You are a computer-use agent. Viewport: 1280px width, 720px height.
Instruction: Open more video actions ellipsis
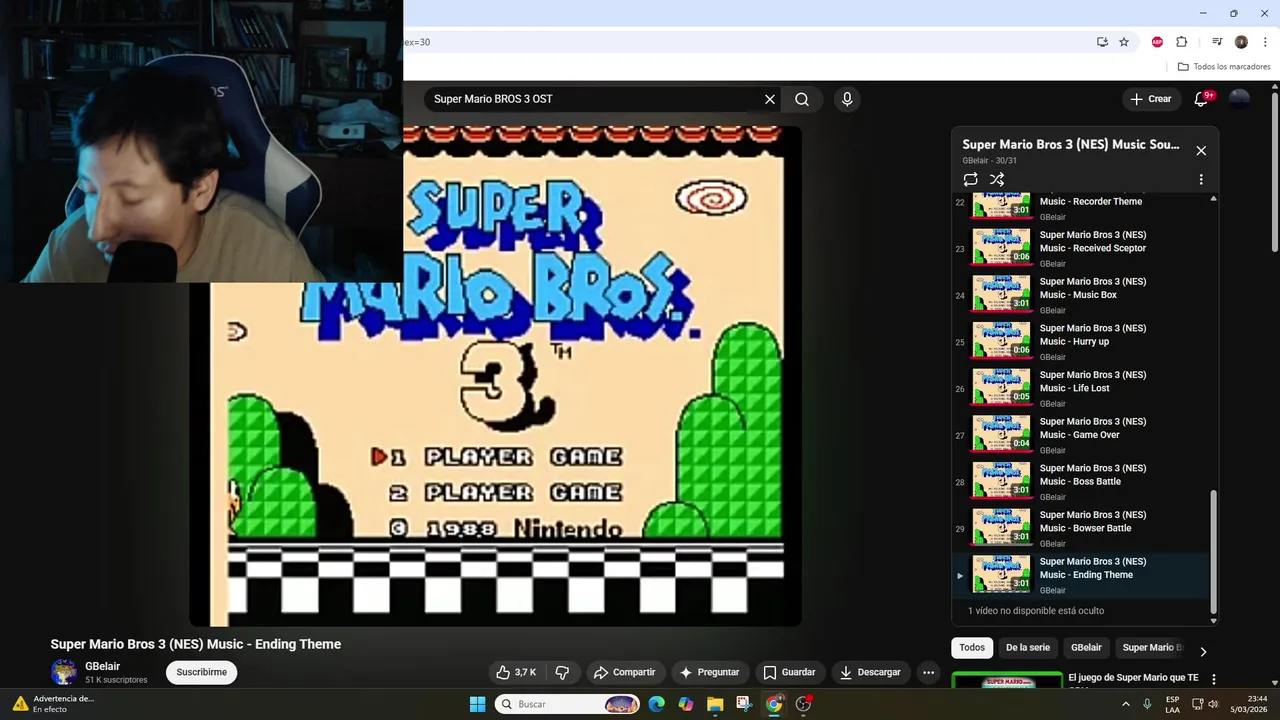coord(928,672)
